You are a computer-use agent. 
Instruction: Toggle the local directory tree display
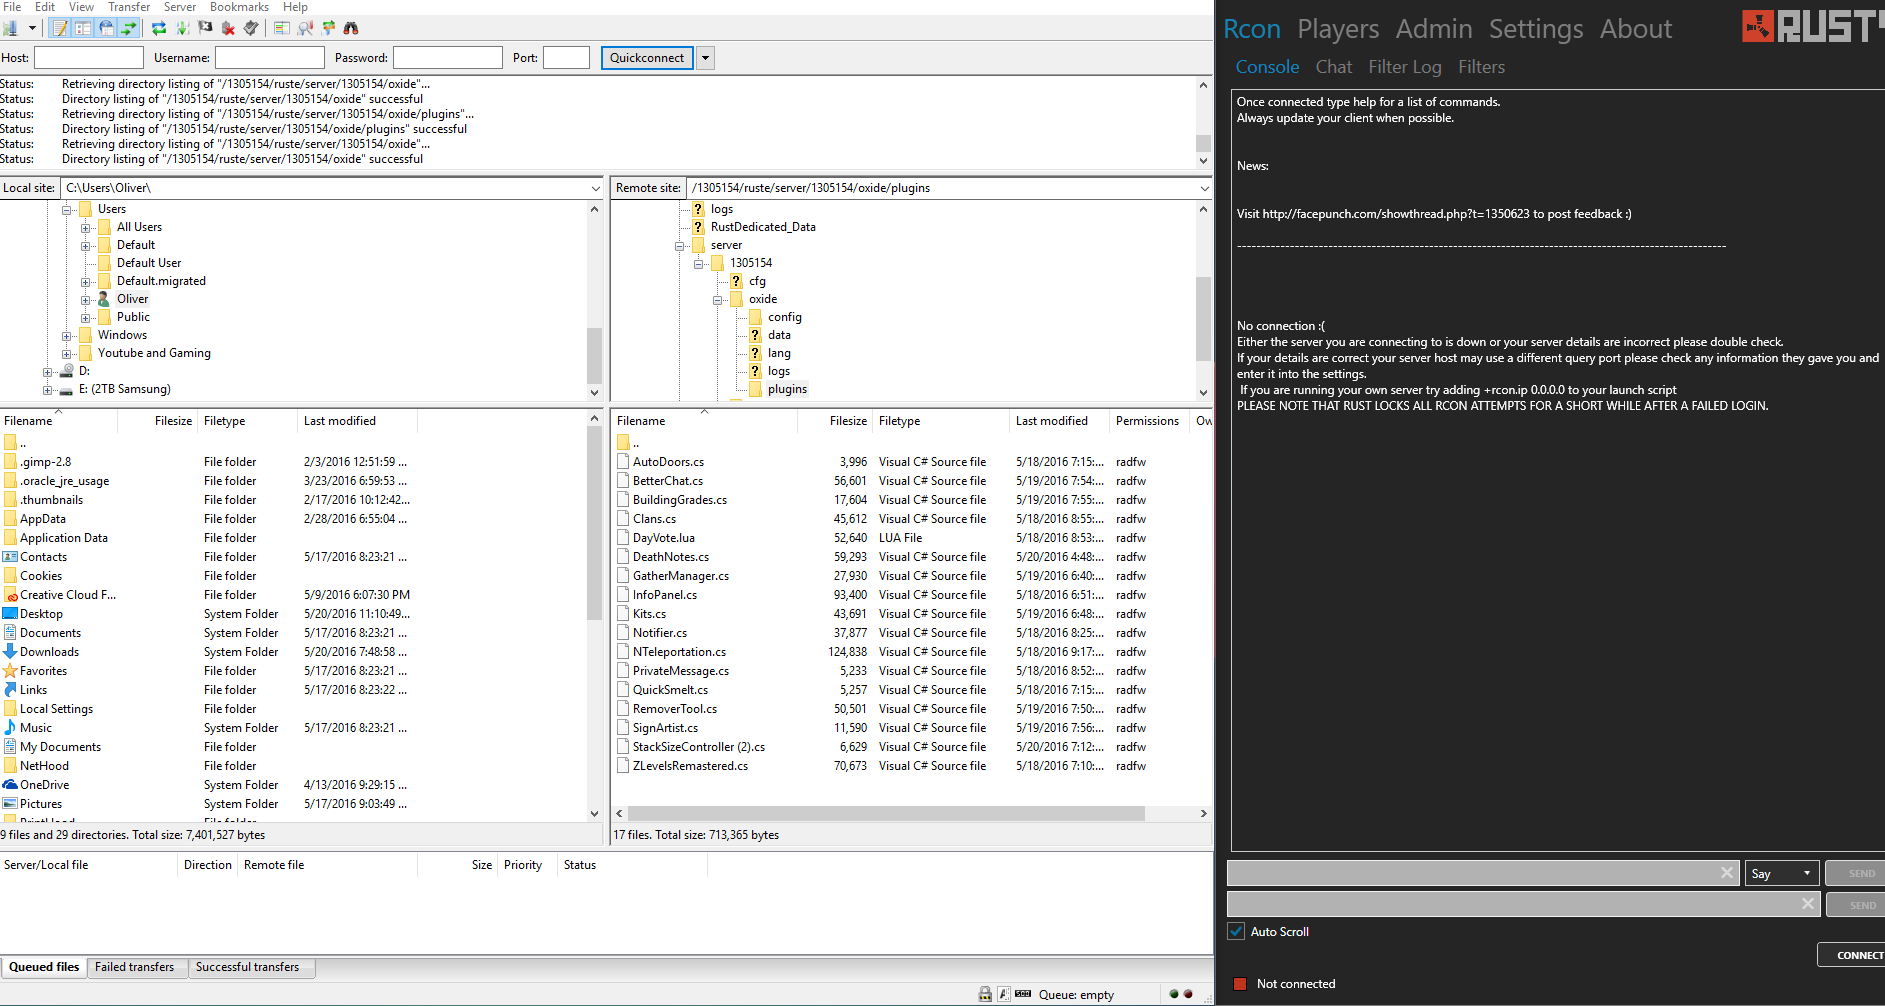[83, 28]
